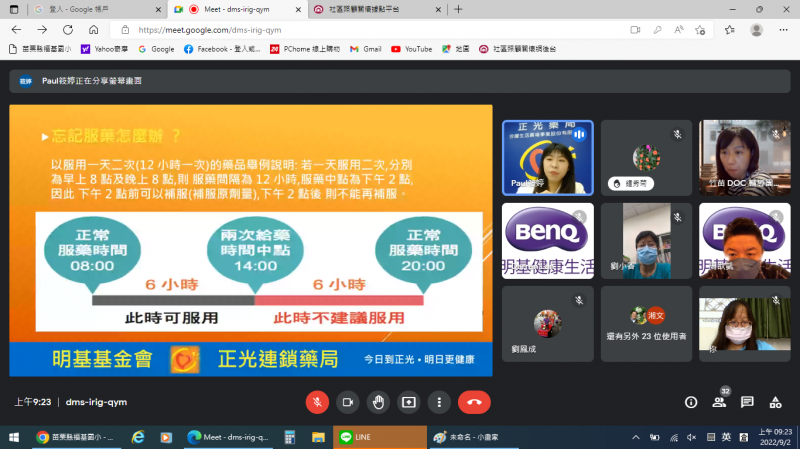Toggle the camera button off

tap(348, 402)
